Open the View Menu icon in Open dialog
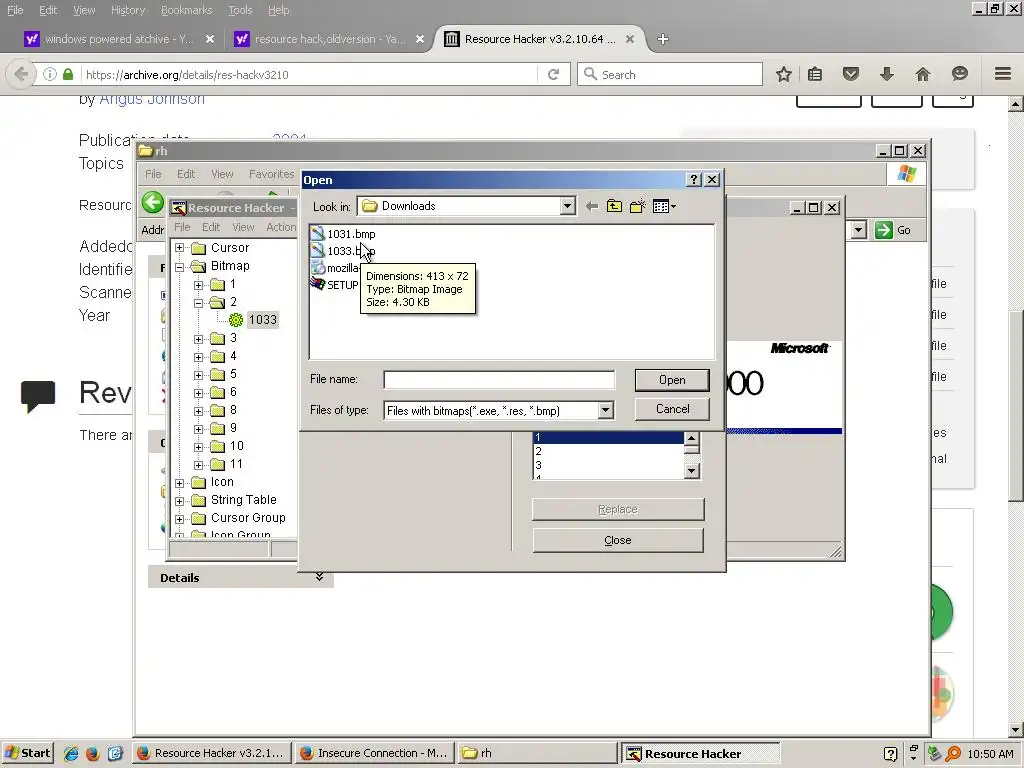1024x768 pixels. [x=664, y=206]
